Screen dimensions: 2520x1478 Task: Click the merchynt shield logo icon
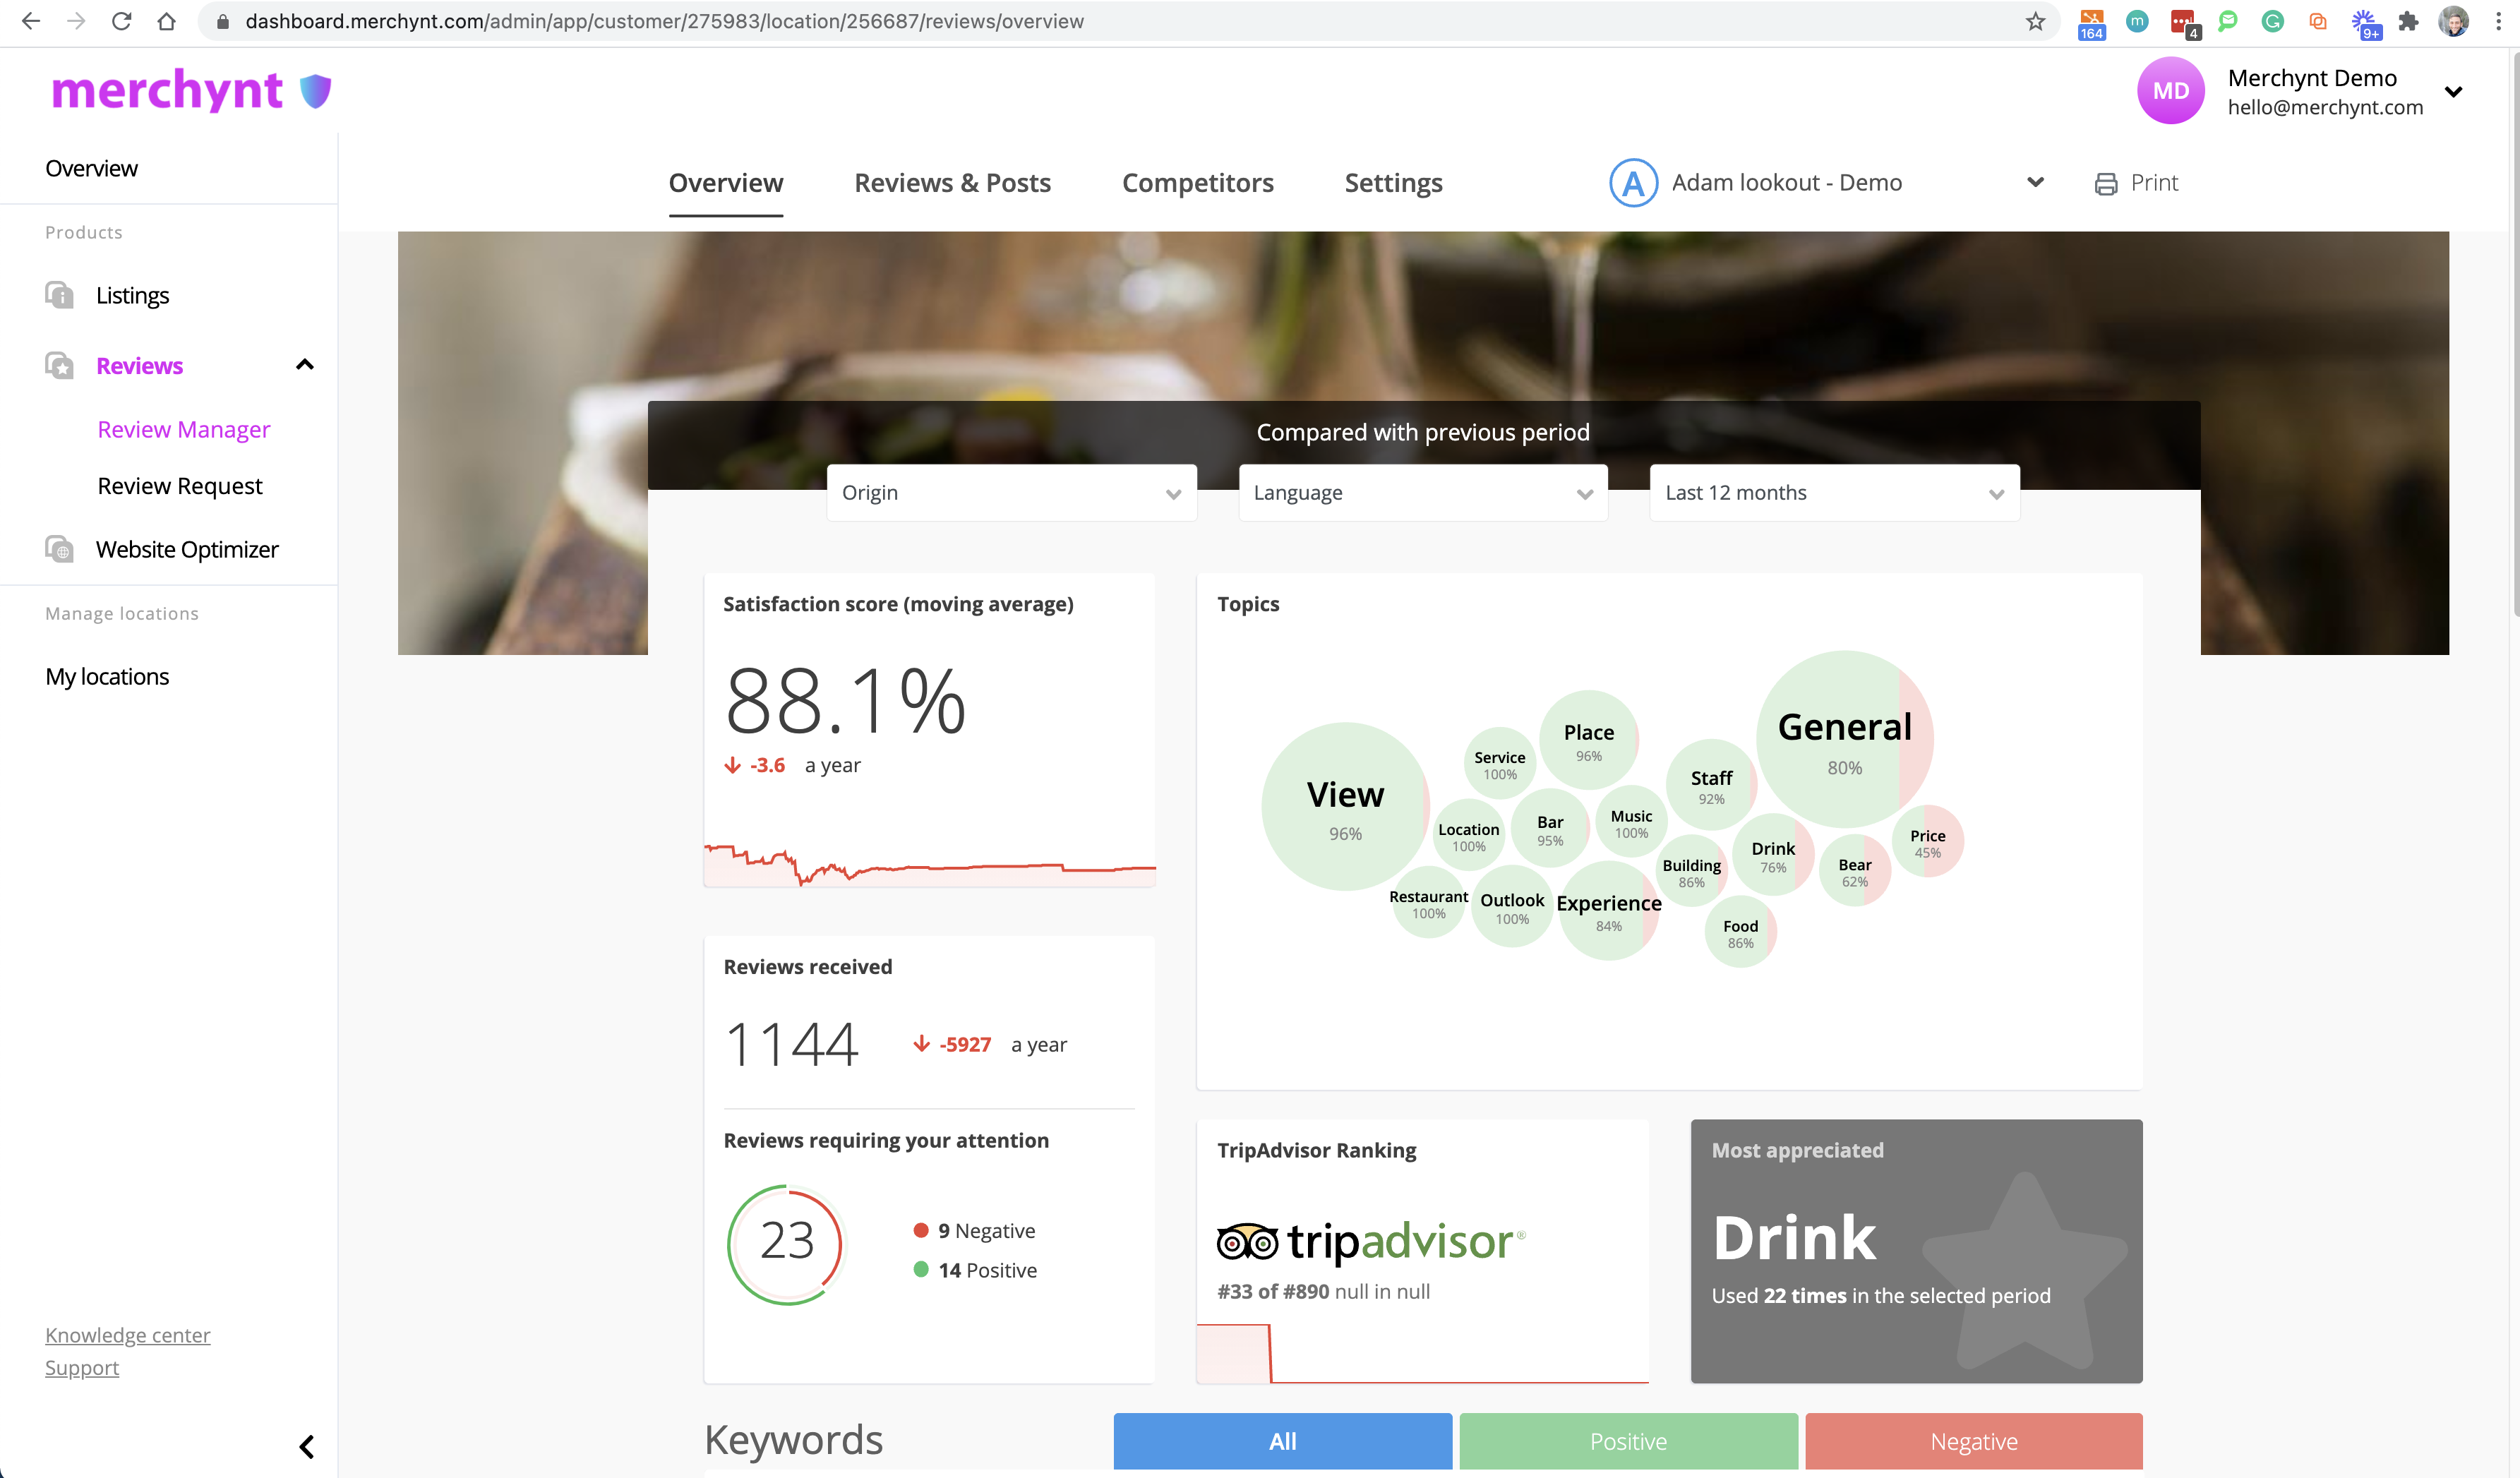pos(315,91)
